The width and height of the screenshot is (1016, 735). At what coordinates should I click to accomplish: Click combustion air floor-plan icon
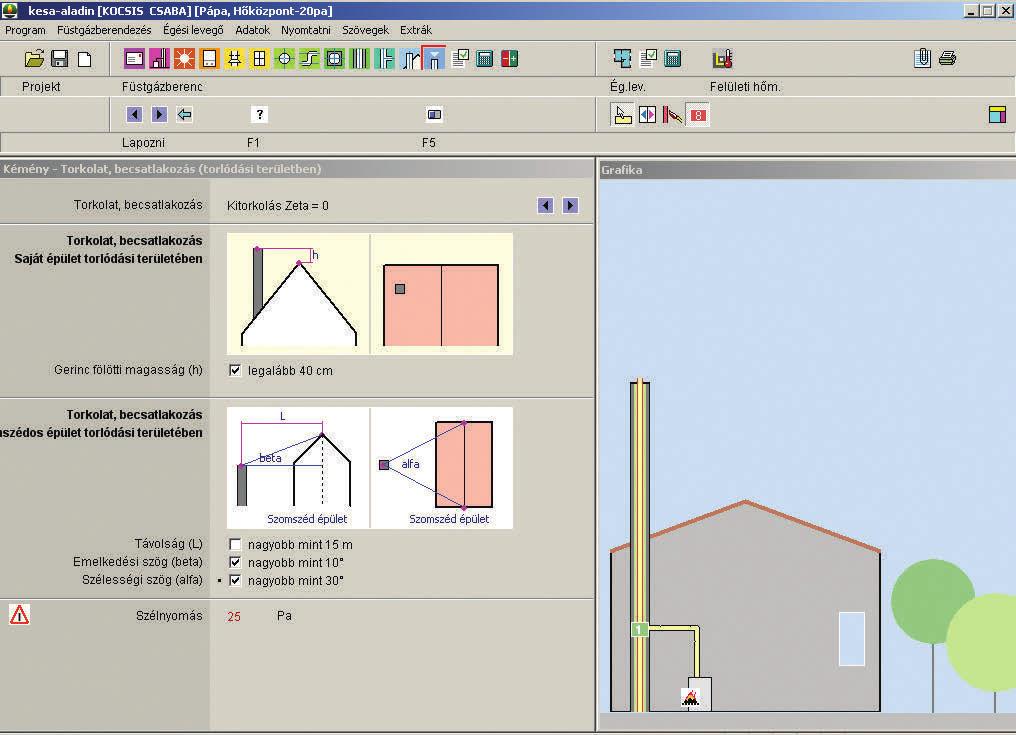pos(623,58)
